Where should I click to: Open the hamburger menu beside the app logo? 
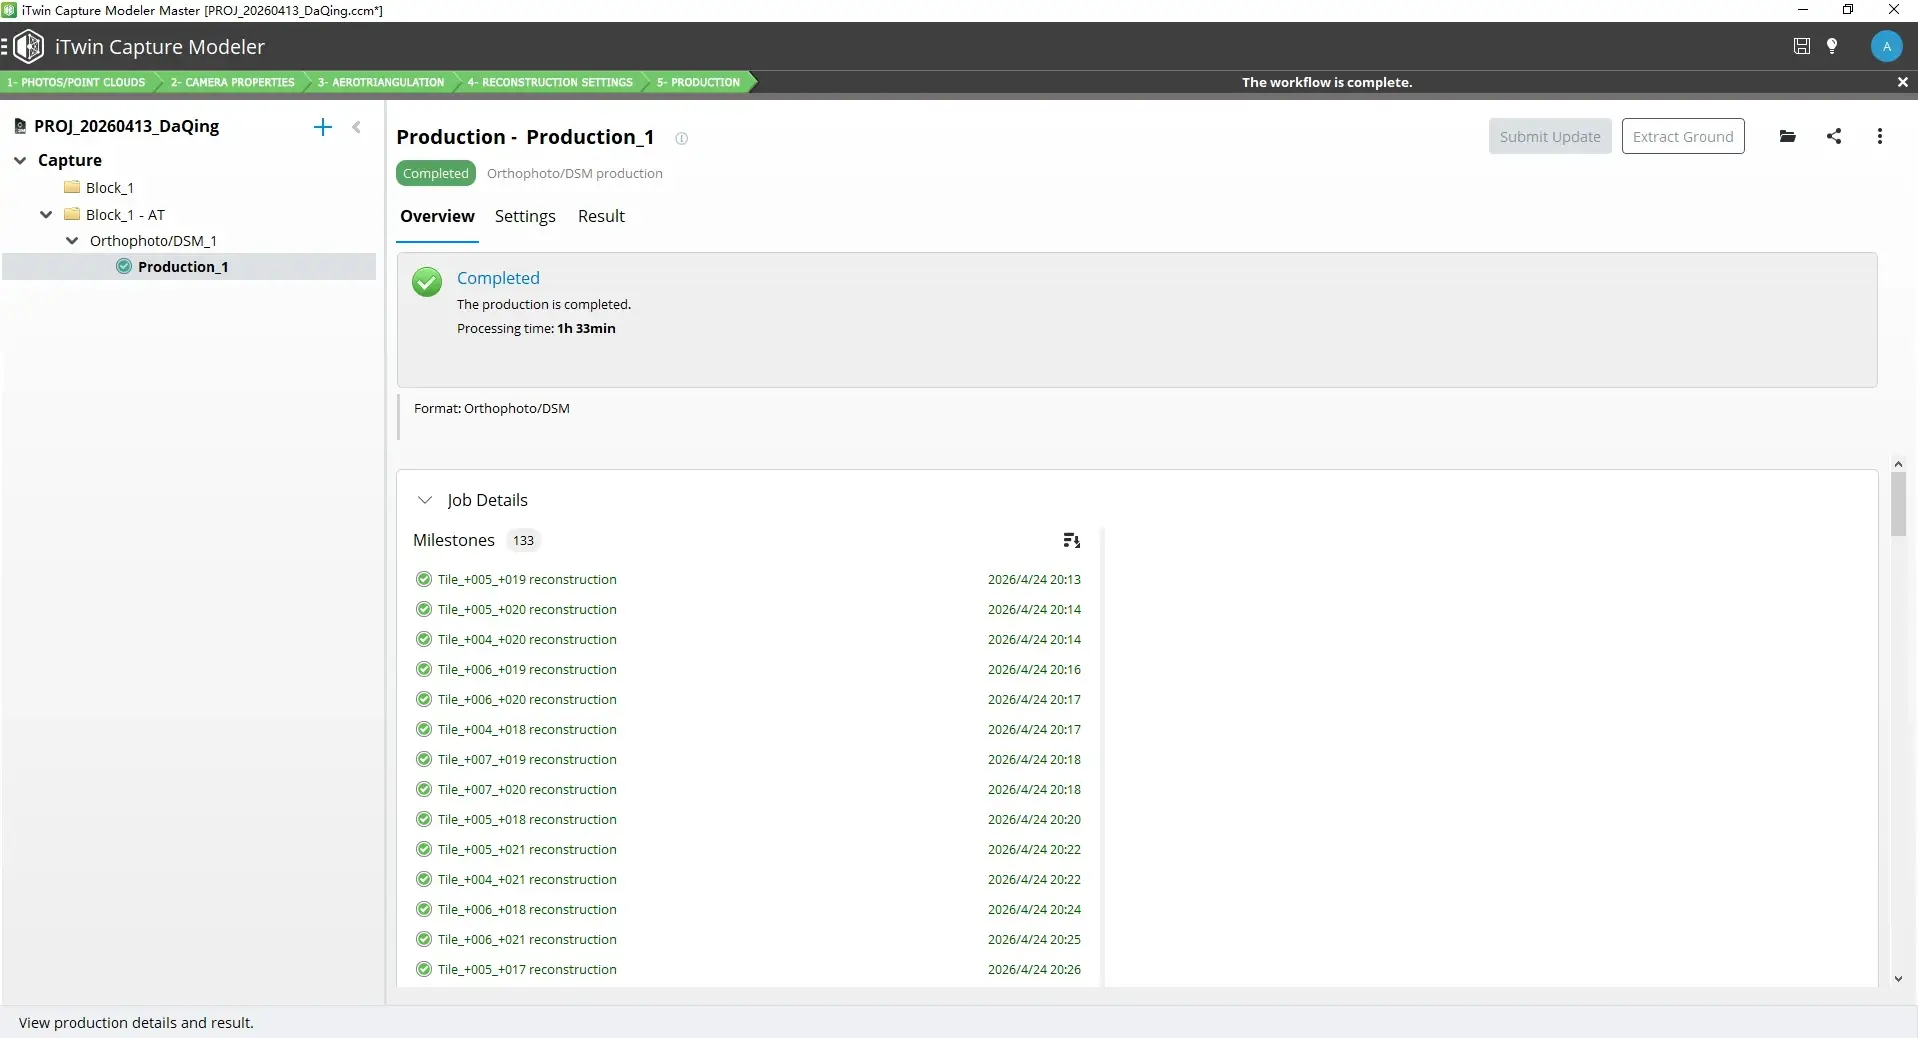[4, 46]
